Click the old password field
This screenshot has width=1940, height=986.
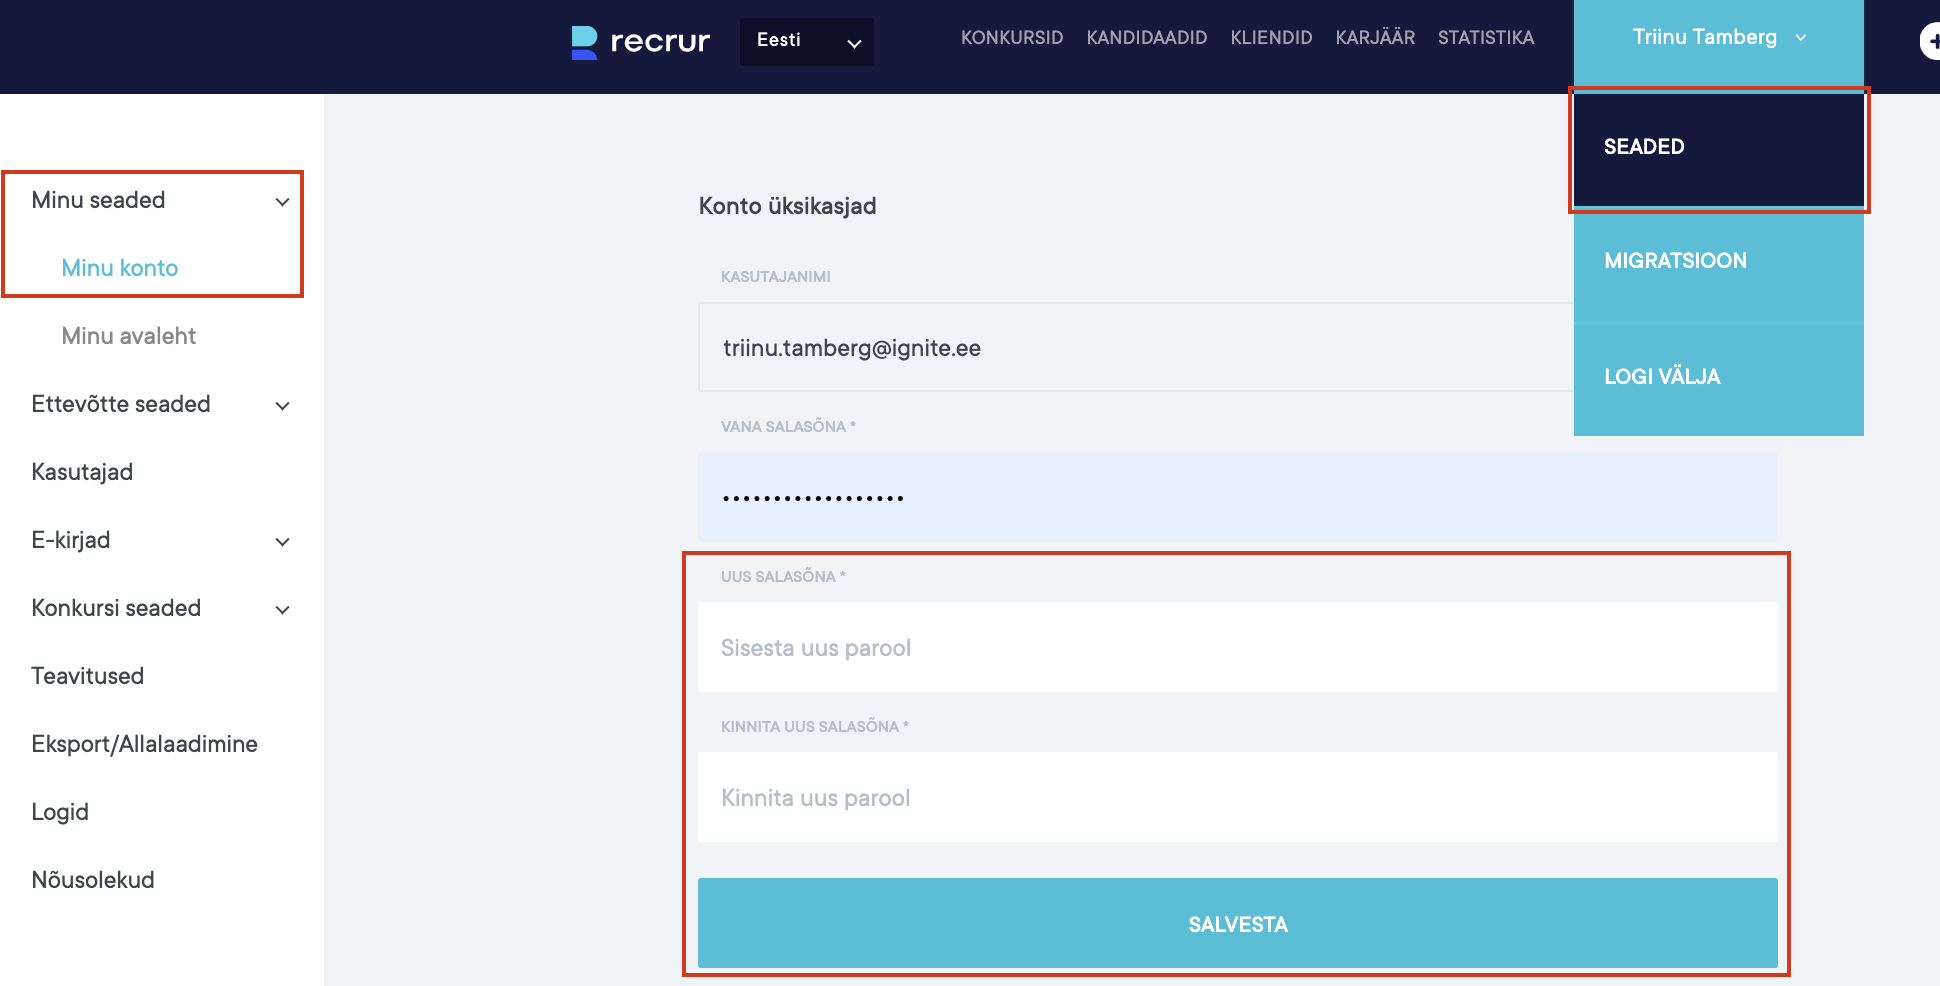click(1237, 498)
